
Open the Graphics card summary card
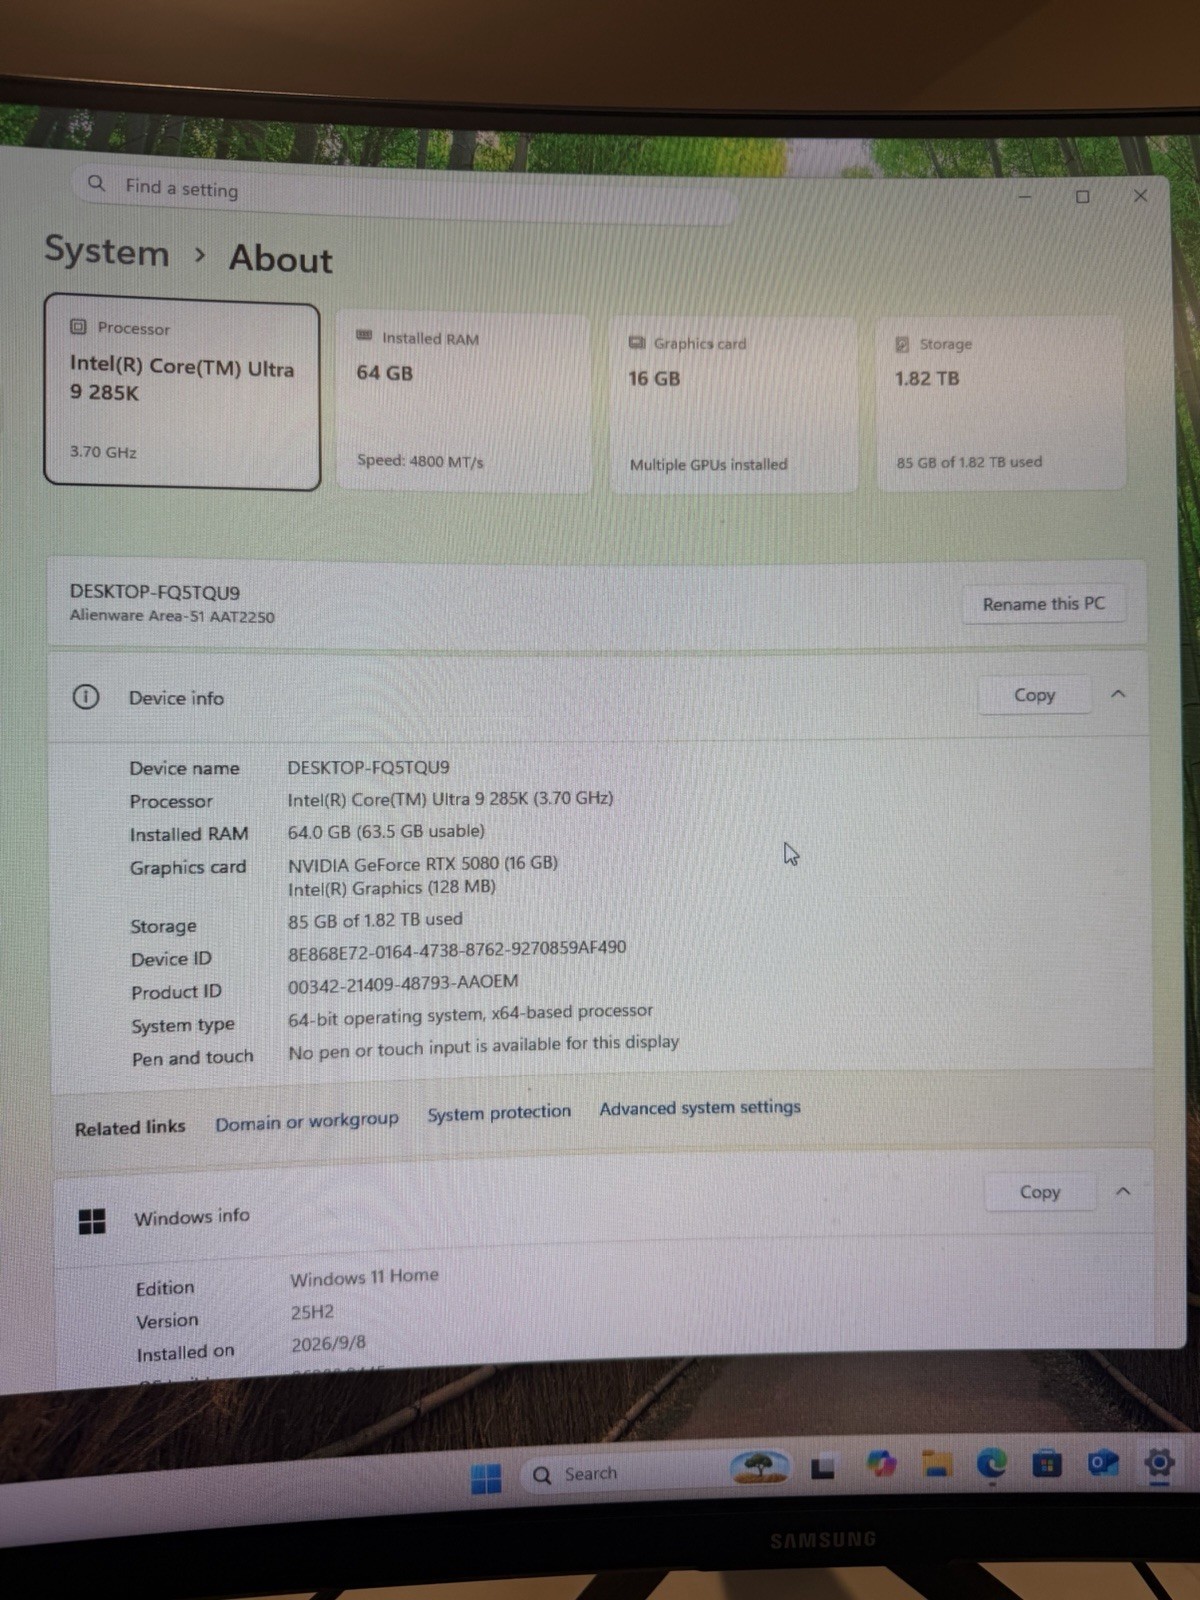(733, 404)
